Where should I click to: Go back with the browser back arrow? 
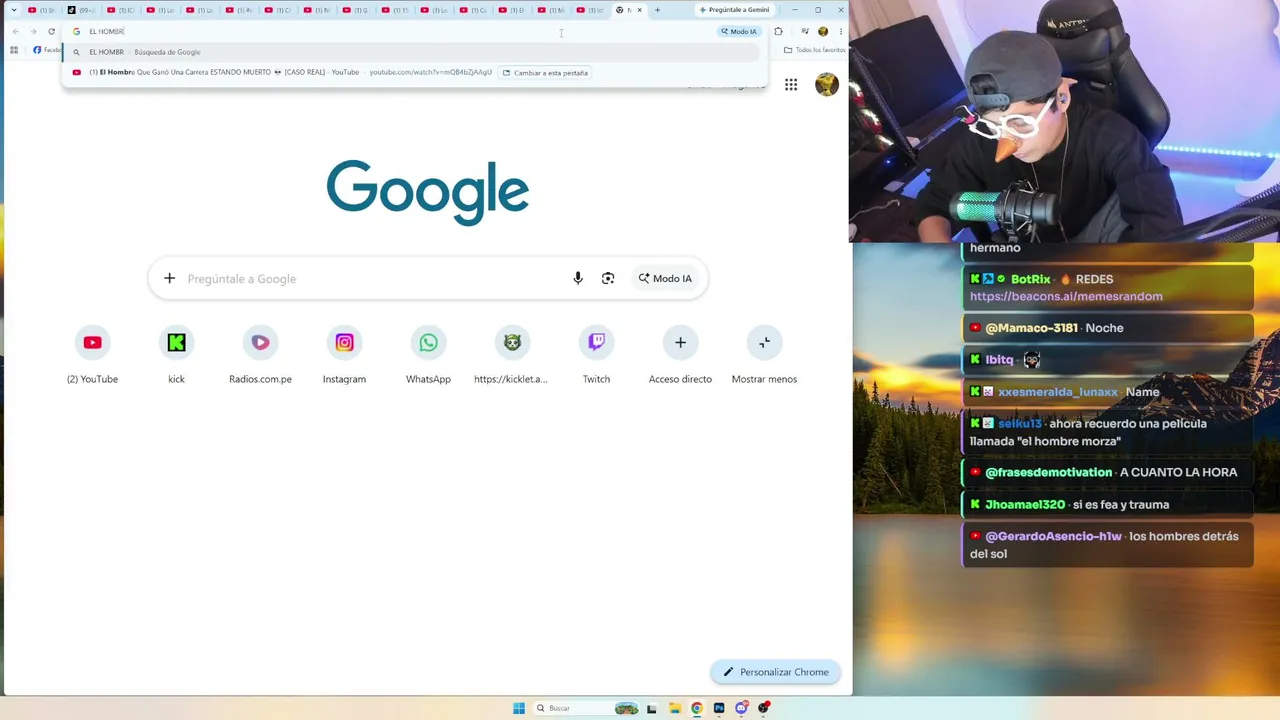tap(15, 31)
